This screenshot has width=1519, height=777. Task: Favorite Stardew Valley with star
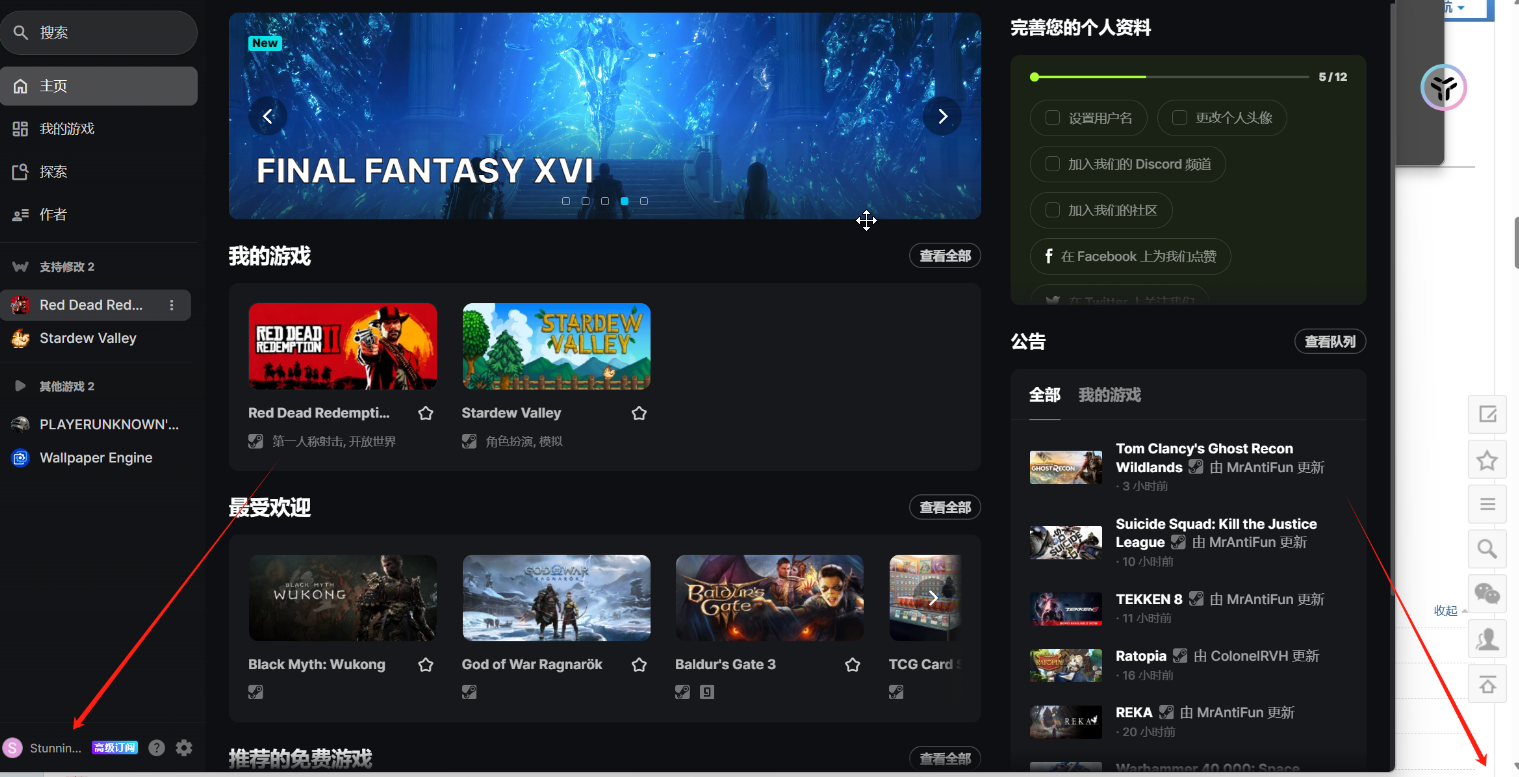(640, 413)
